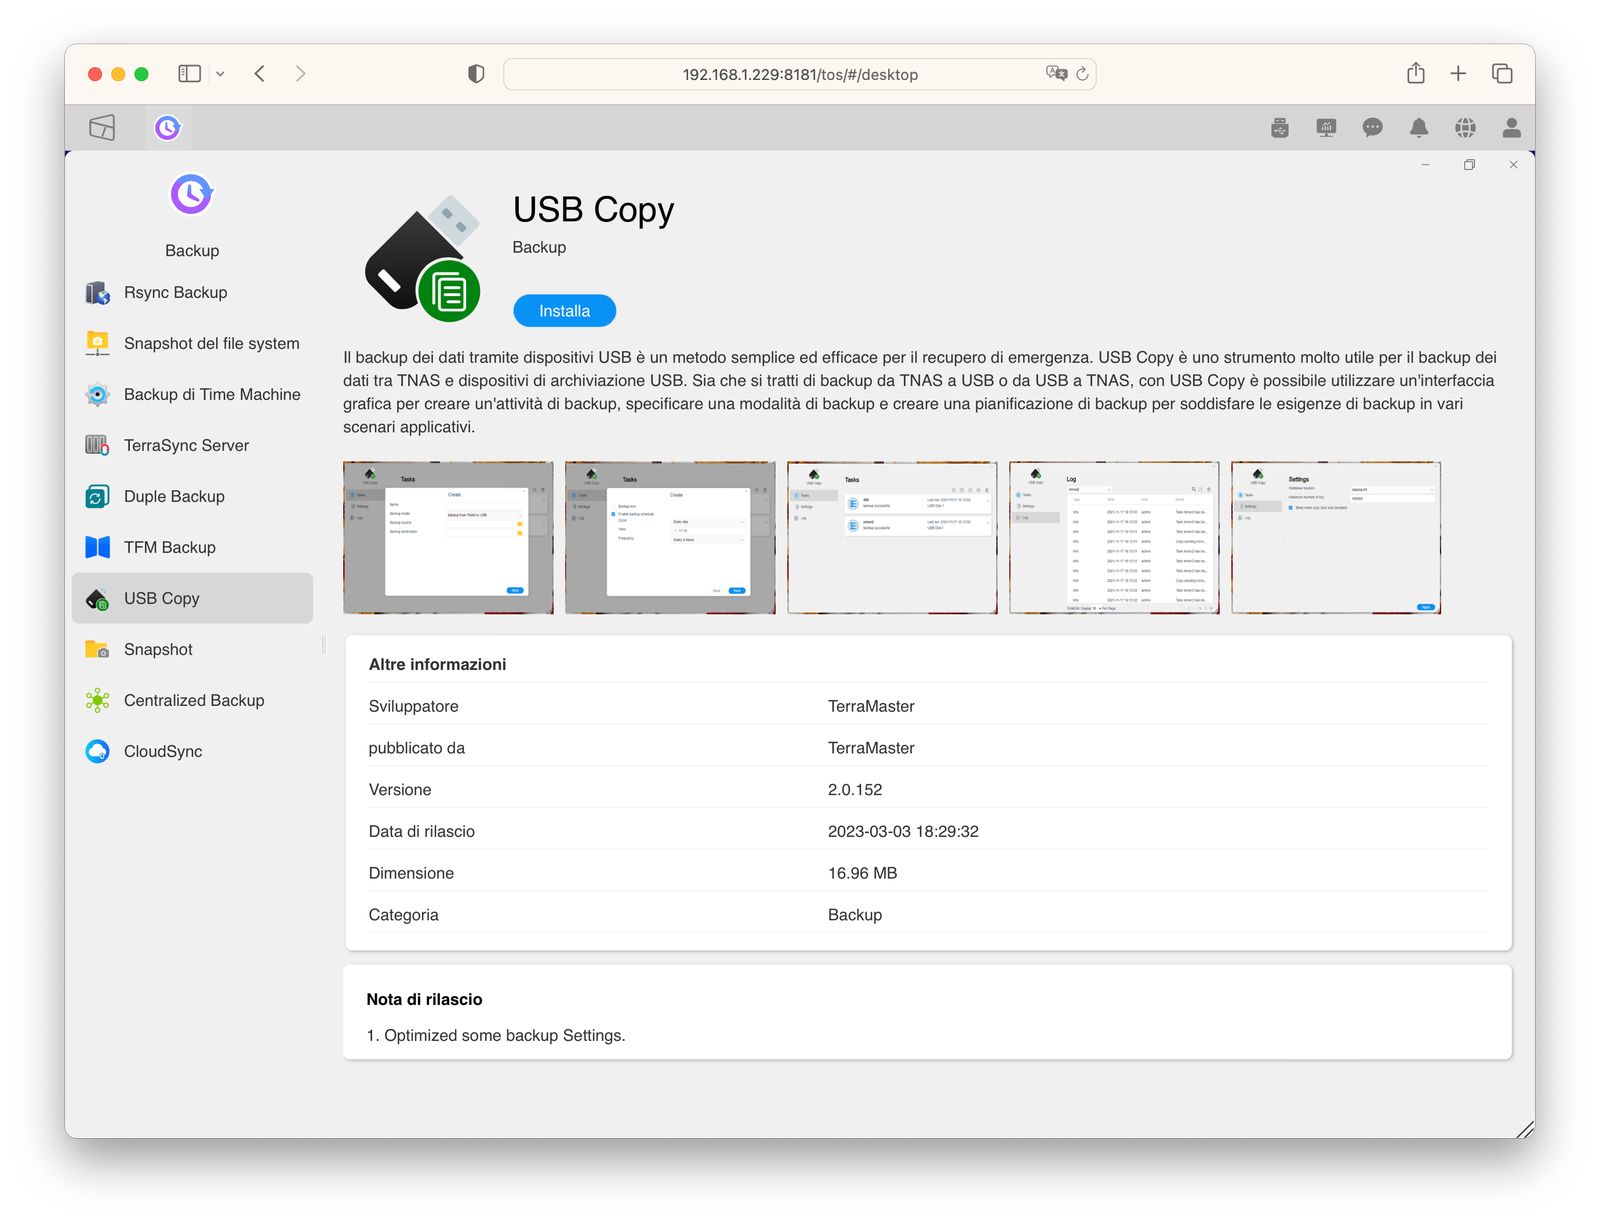Show the Safari tab overview
This screenshot has height=1224, width=1600.
(x=1502, y=74)
